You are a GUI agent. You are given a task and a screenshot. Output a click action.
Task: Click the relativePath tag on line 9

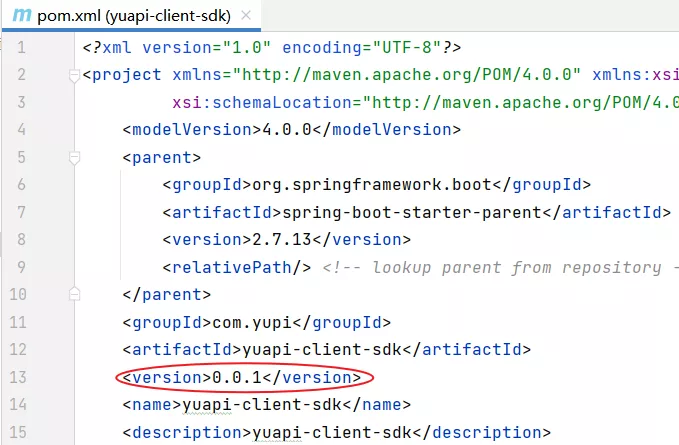tap(237, 268)
